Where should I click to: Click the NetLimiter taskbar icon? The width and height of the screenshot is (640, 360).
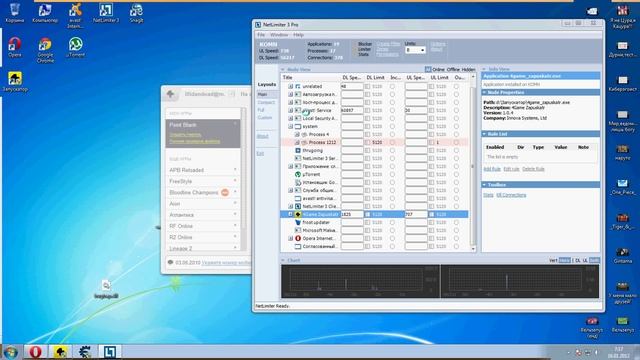[109, 352]
